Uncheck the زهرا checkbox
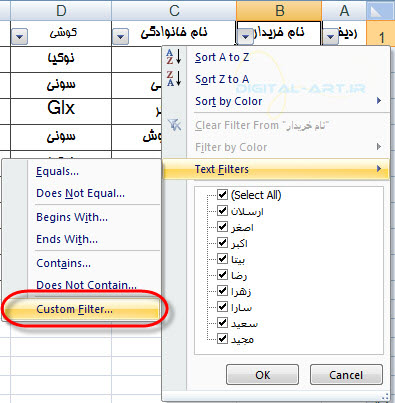The image size is (395, 403). click(x=222, y=291)
